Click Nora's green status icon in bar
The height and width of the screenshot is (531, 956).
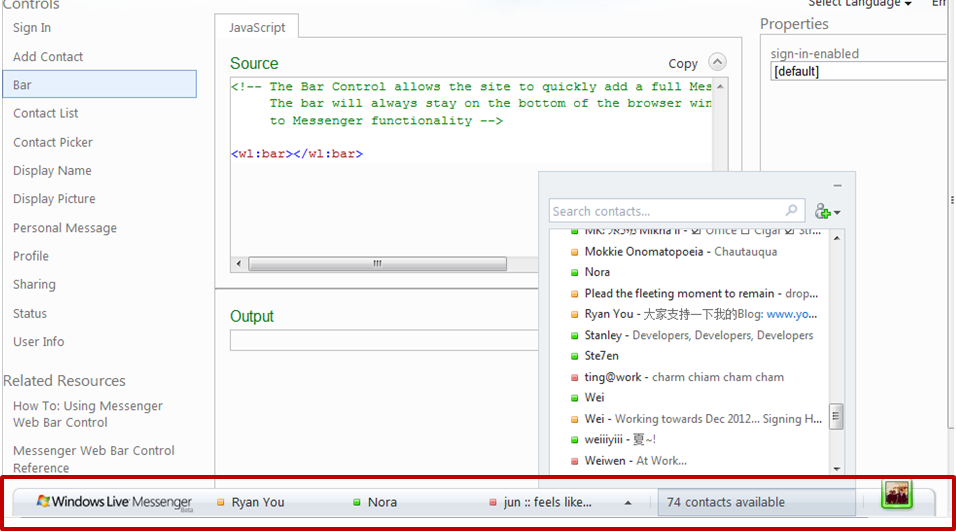[x=357, y=502]
